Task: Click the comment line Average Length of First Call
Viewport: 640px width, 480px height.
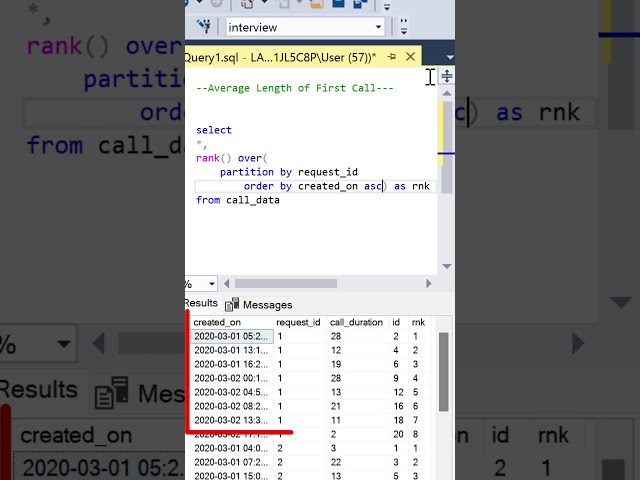Action: pyautogui.click(x=295, y=88)
